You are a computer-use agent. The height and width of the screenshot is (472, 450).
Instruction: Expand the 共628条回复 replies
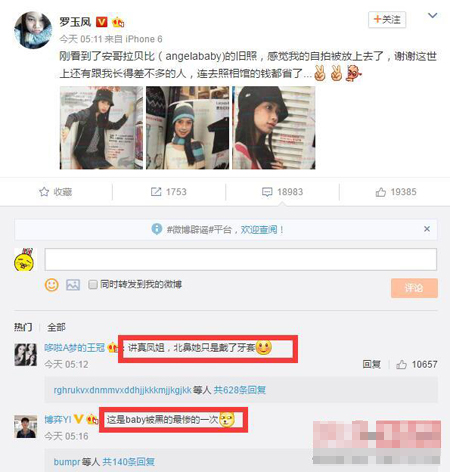pyautogui.click(x=240, y=390)
